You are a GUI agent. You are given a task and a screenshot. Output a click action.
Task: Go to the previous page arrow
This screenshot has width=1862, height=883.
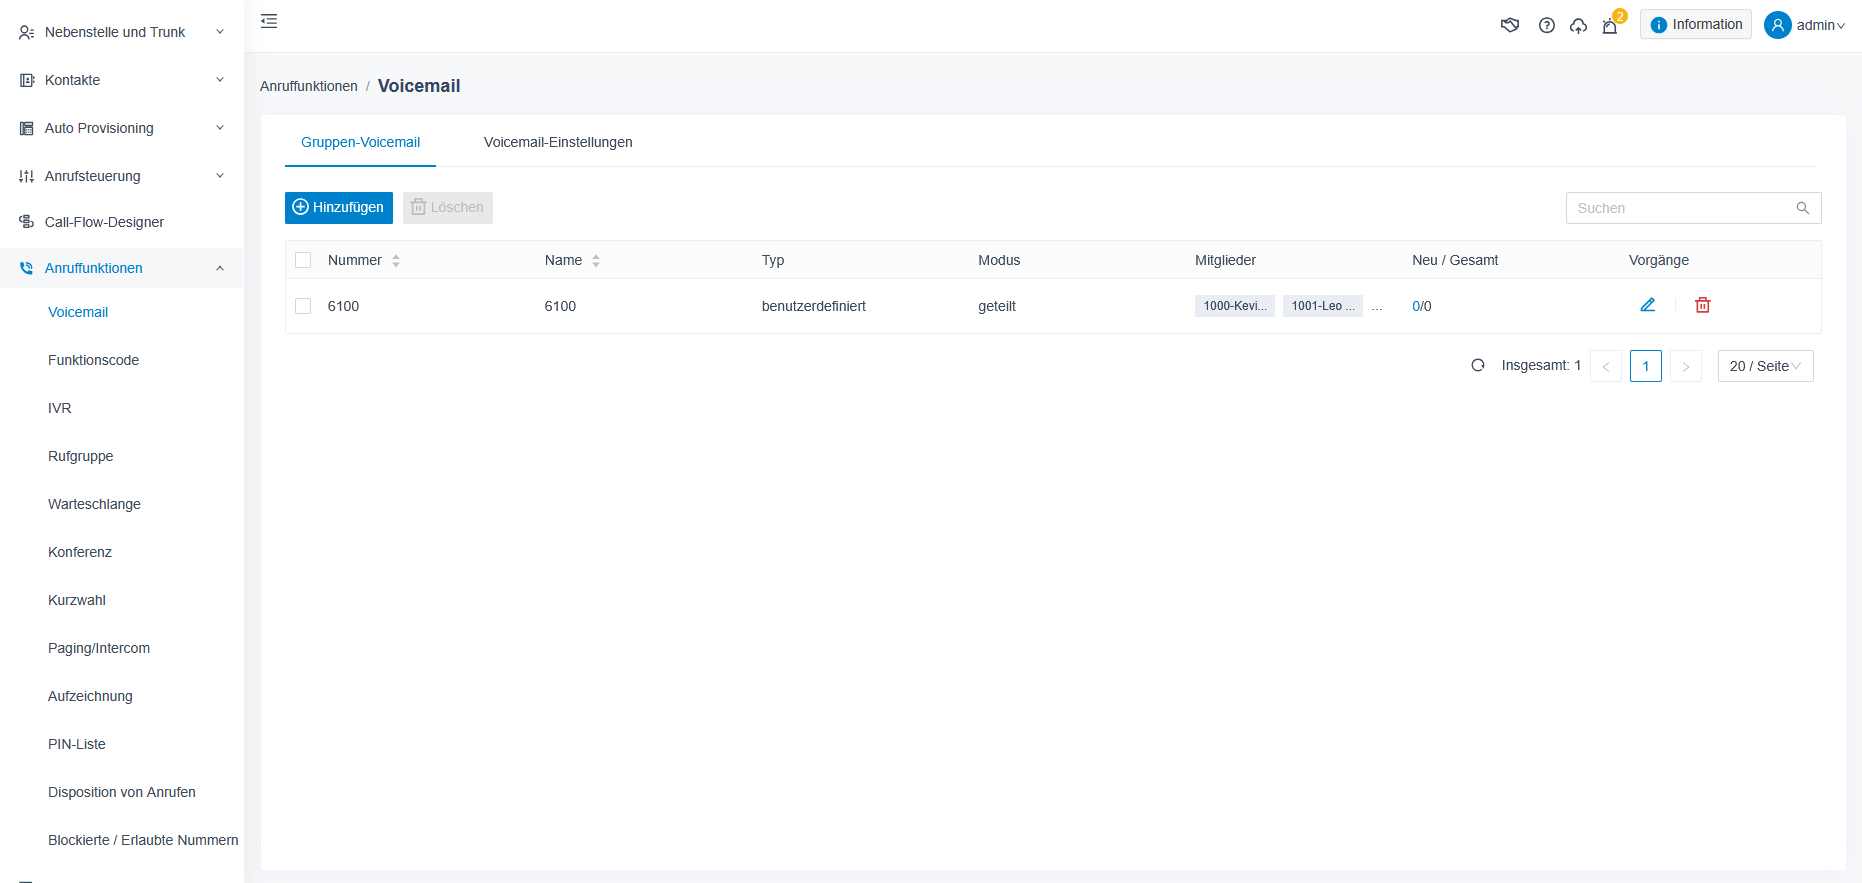coord(1606,366)
